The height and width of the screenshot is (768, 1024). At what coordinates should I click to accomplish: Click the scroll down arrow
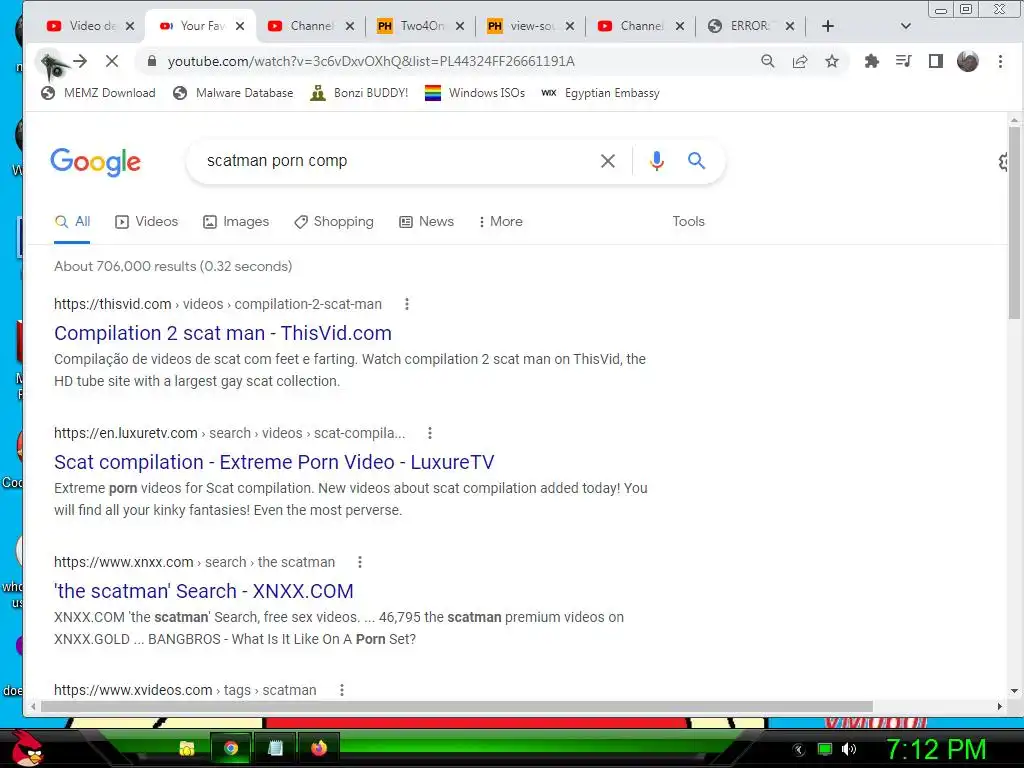(1014, 691)
